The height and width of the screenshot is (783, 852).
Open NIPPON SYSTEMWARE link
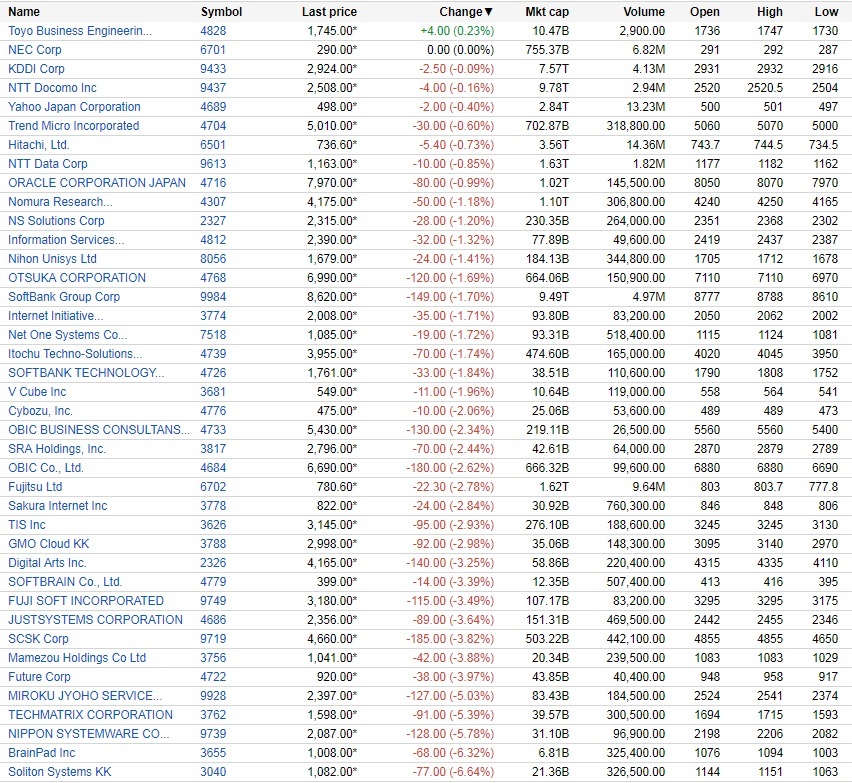tap(89, 734)
